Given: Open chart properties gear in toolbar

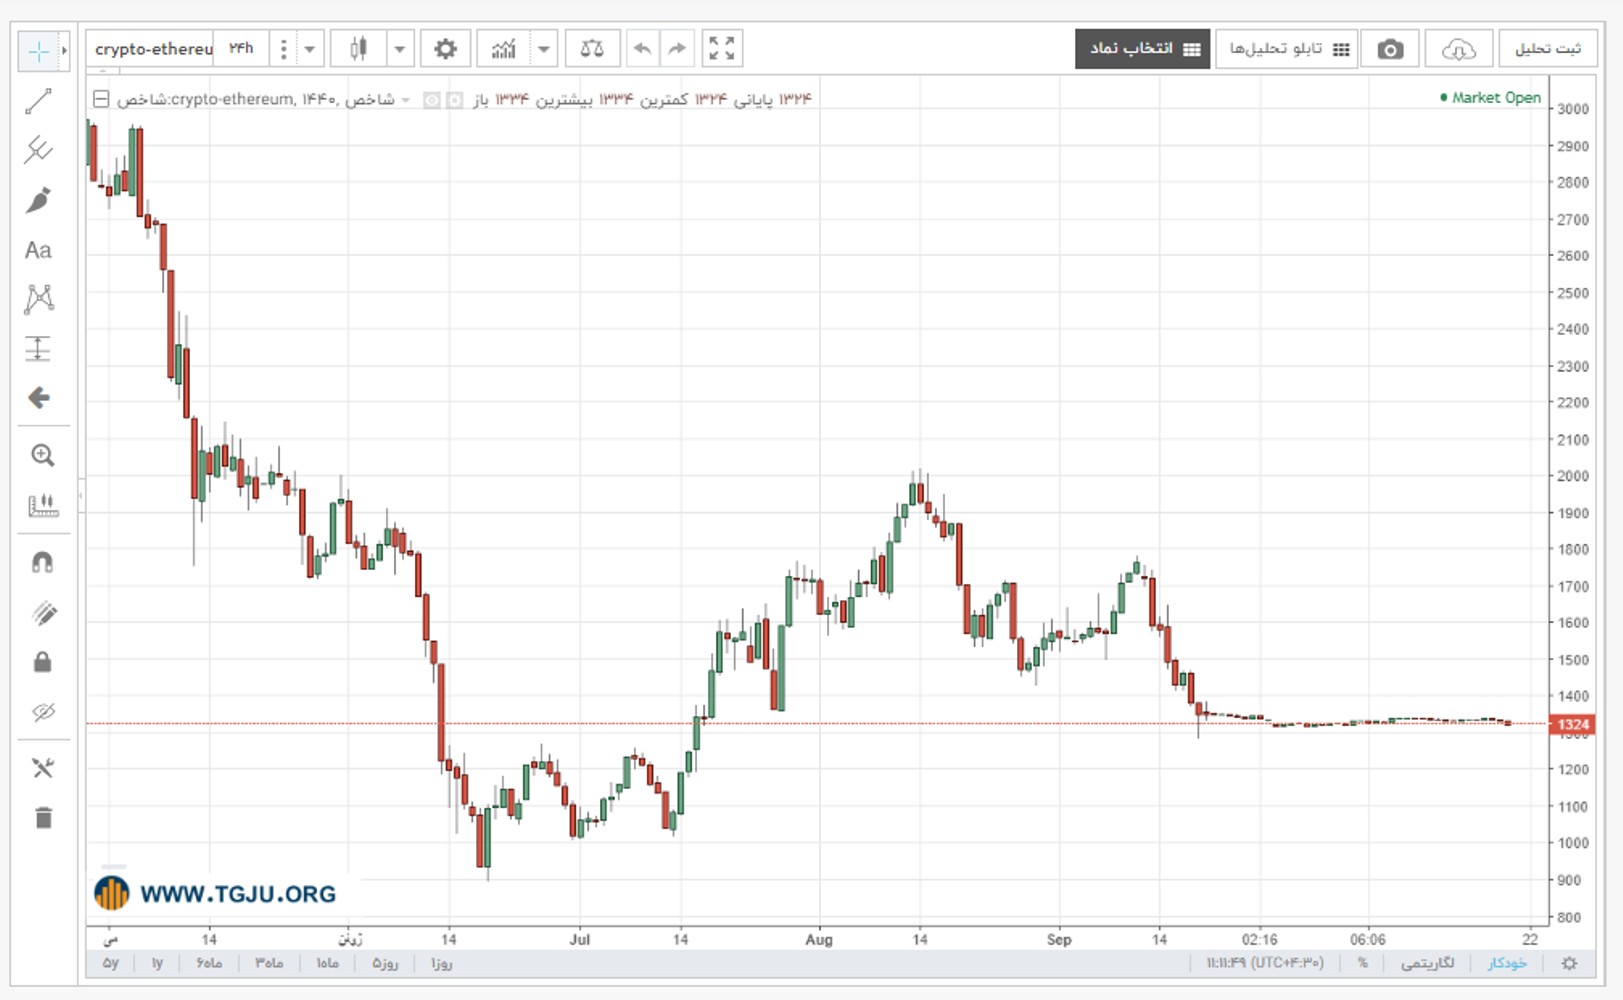Looking at the screenshot, I should (x=446, y=49).
